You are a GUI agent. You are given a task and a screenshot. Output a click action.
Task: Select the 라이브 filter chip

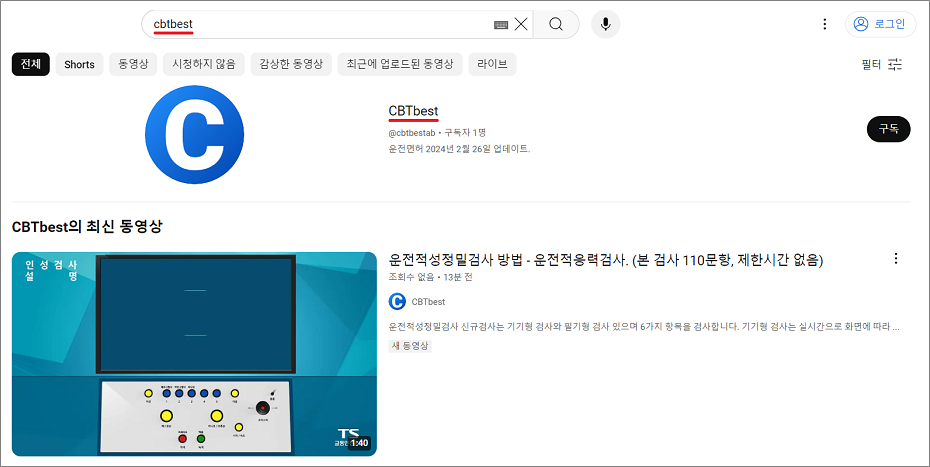pos(492,64)
